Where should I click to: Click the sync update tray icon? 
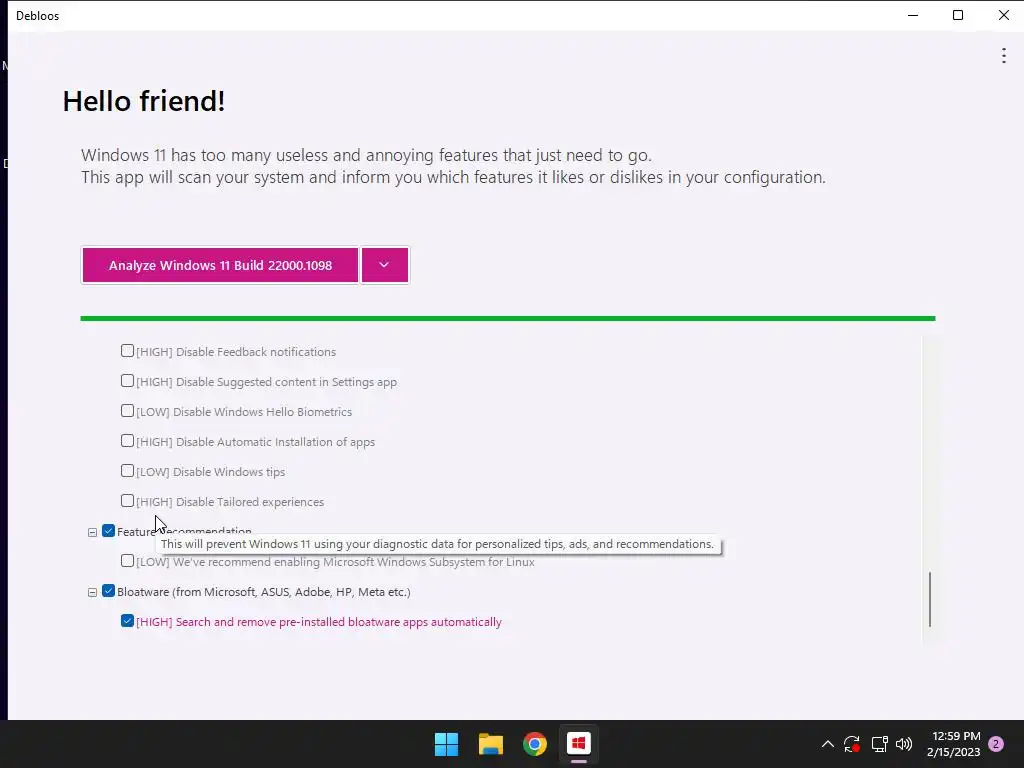[852, 744]
